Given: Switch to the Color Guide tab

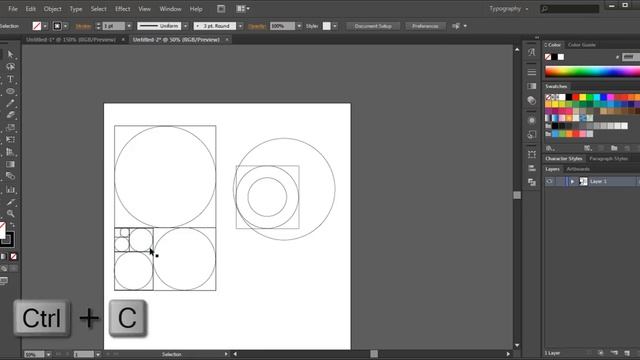Looking at the screenshot, I should click(582, 45).
